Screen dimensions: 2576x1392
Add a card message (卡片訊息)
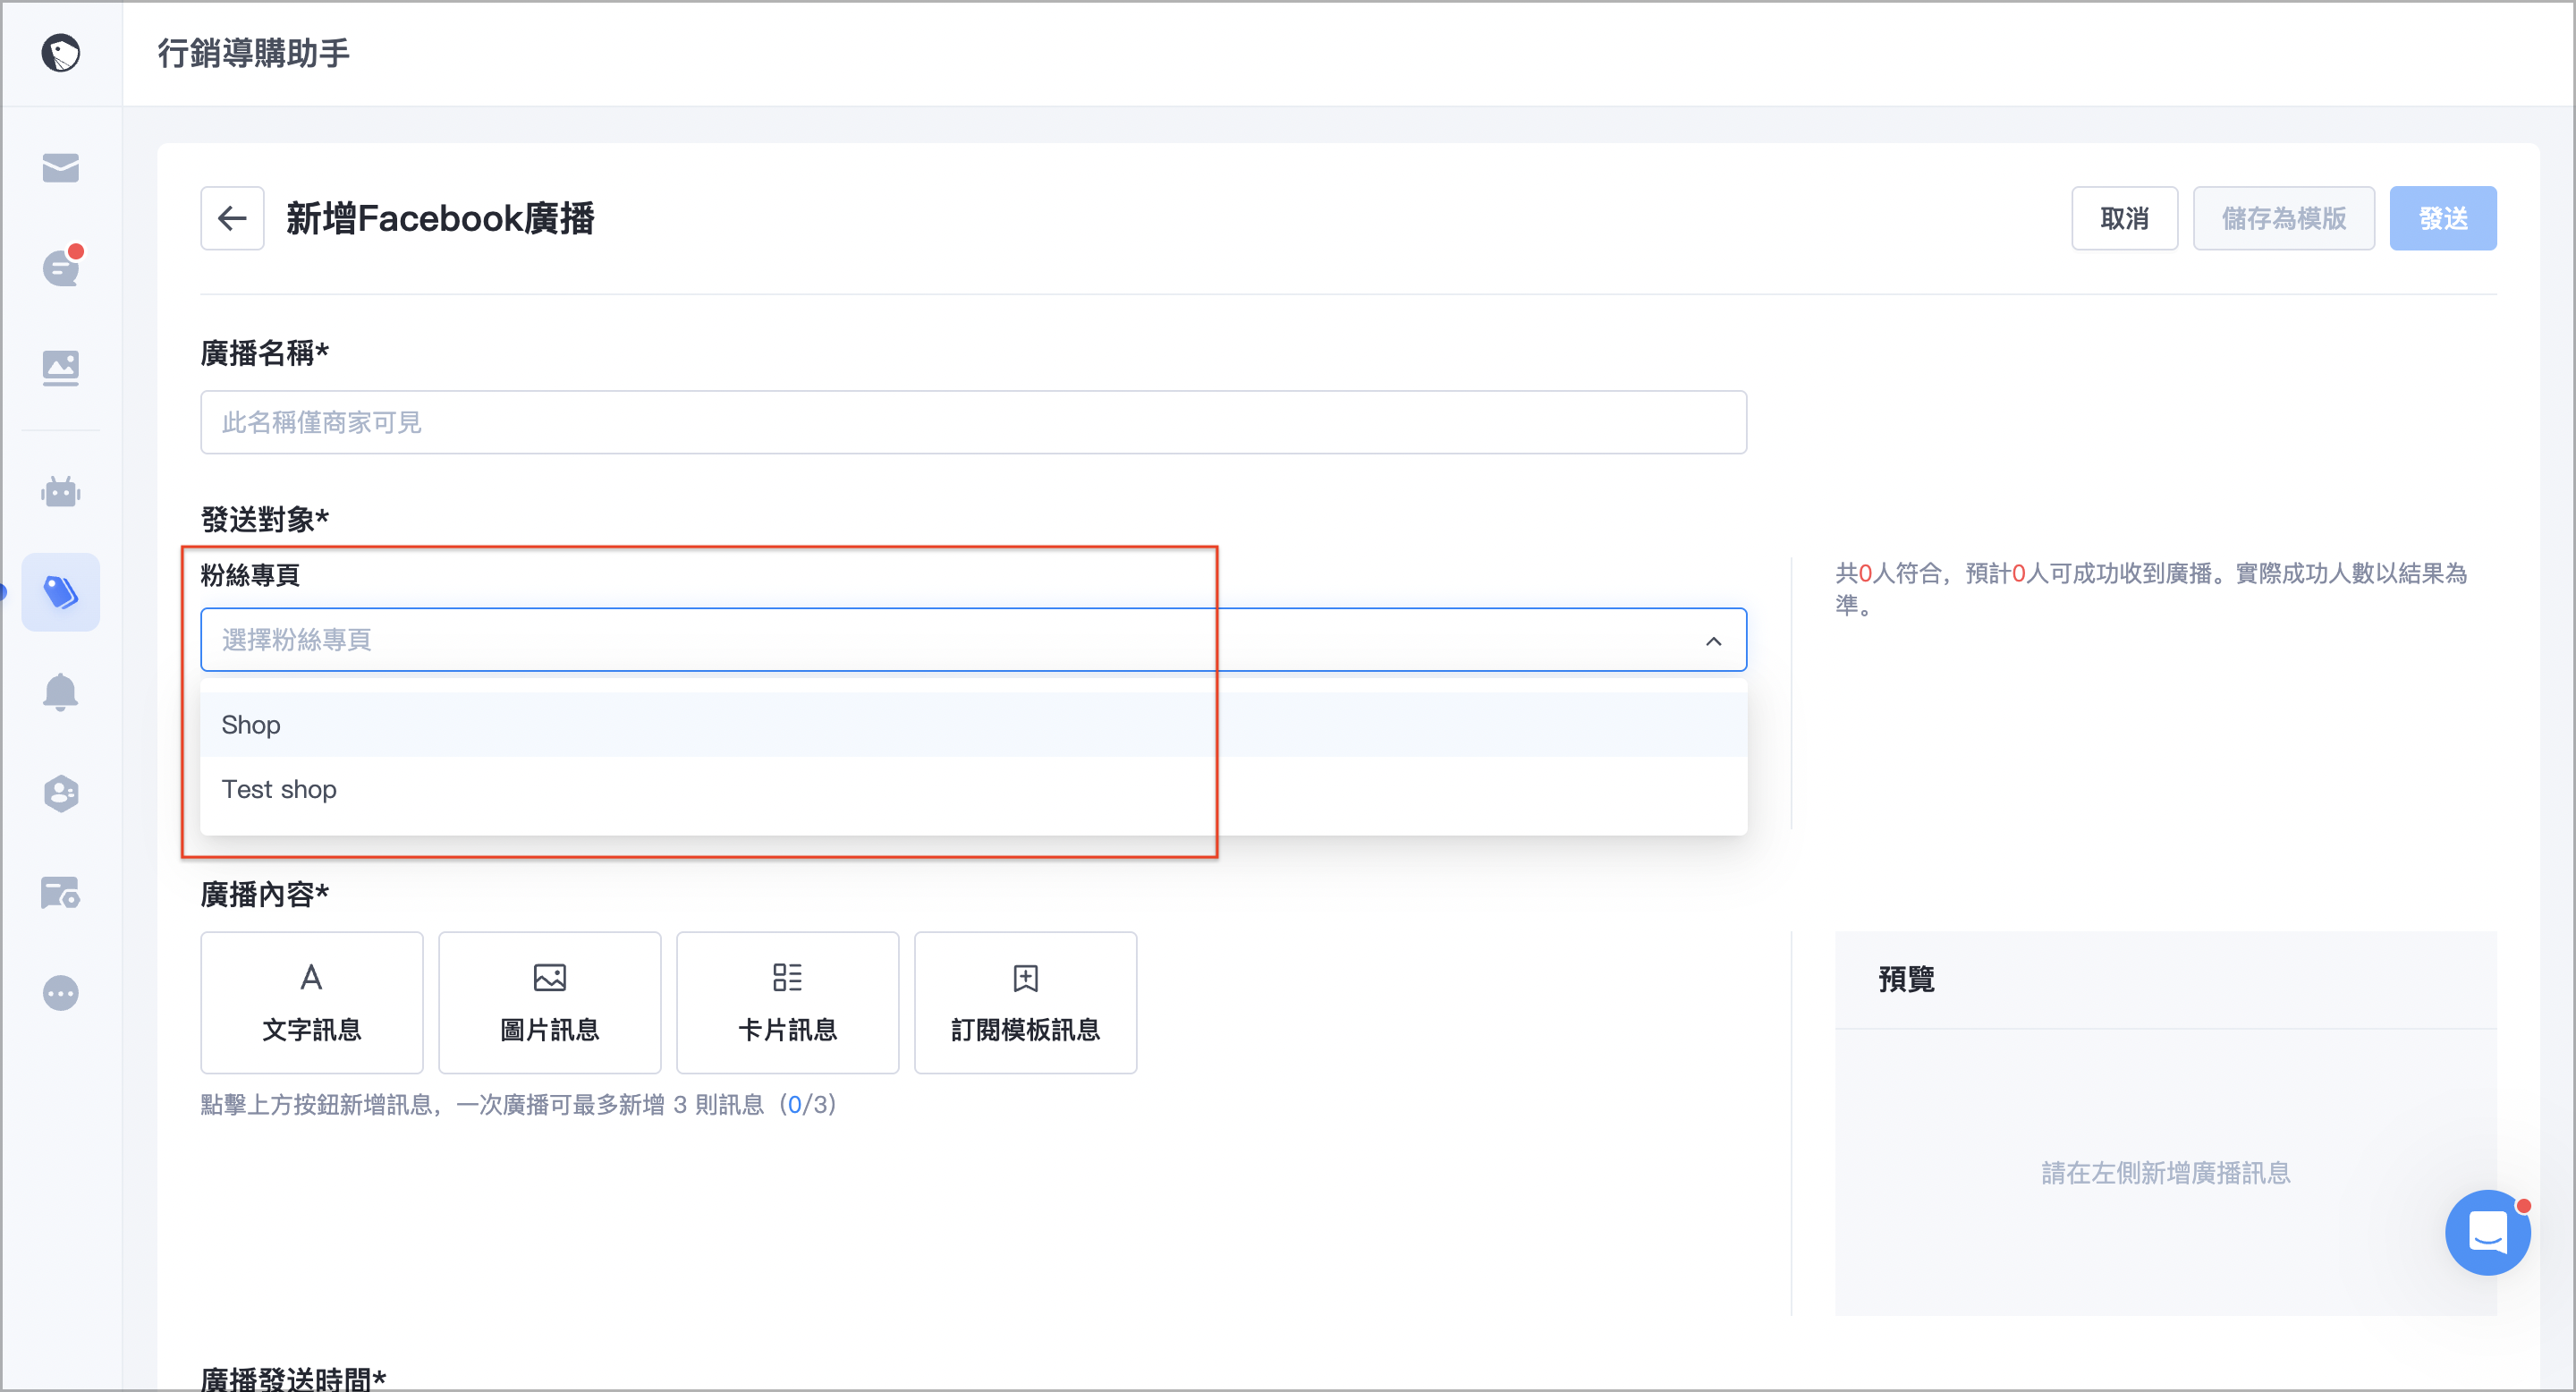pyautogui.click(x=788, y=1003)
